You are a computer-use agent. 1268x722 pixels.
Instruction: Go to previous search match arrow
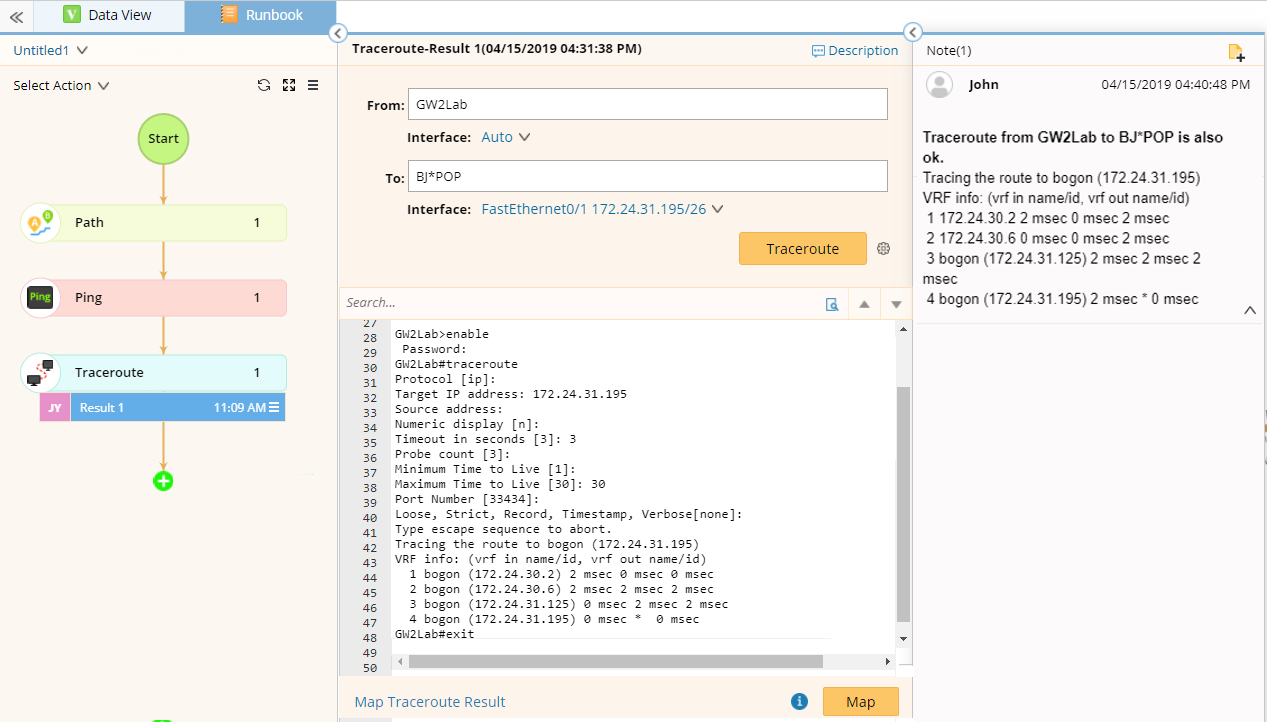click(x=864, y=304)
